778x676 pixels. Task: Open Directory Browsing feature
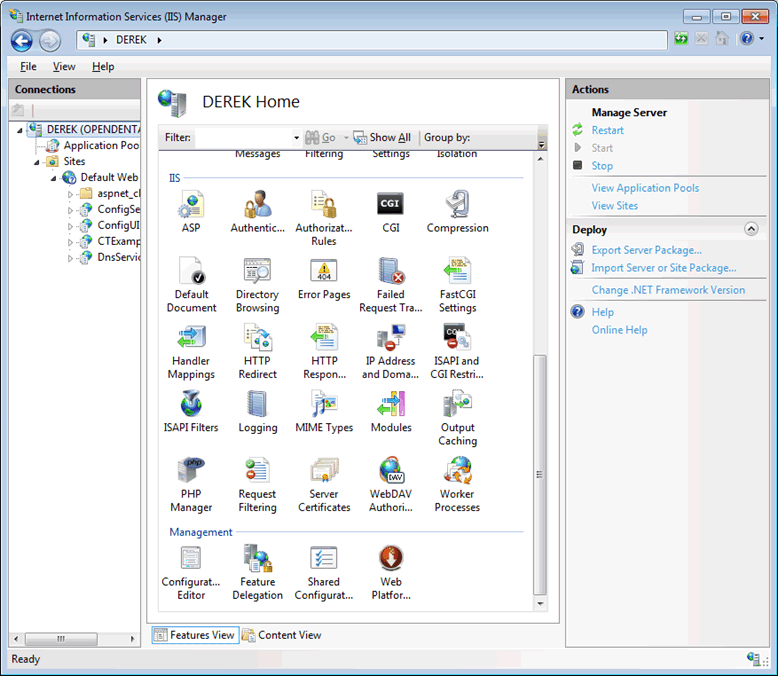click(258, 285)
